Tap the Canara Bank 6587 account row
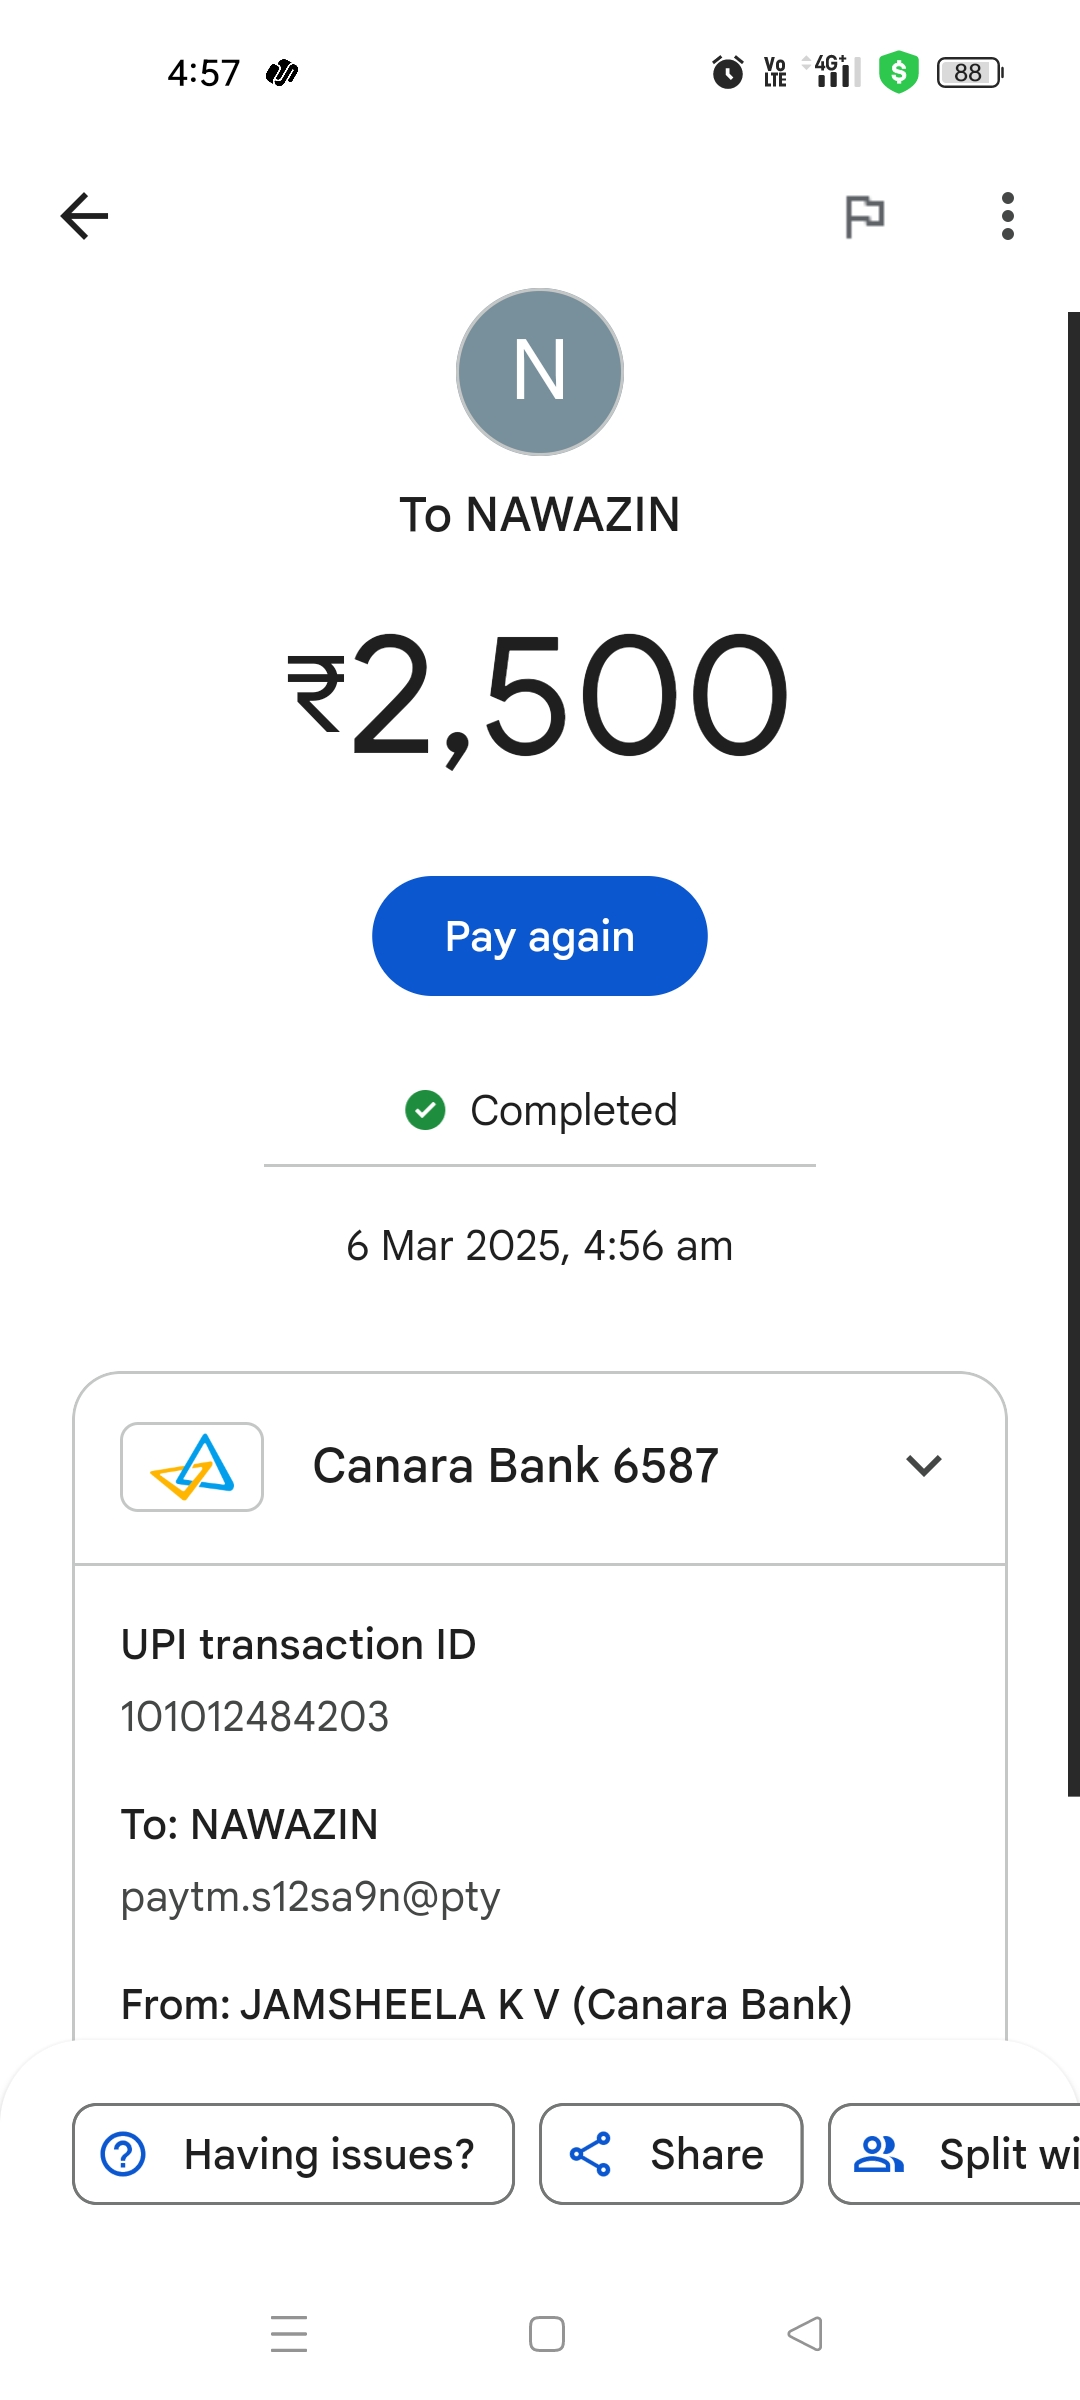 pyautogui.click(x=516, y=1467)
